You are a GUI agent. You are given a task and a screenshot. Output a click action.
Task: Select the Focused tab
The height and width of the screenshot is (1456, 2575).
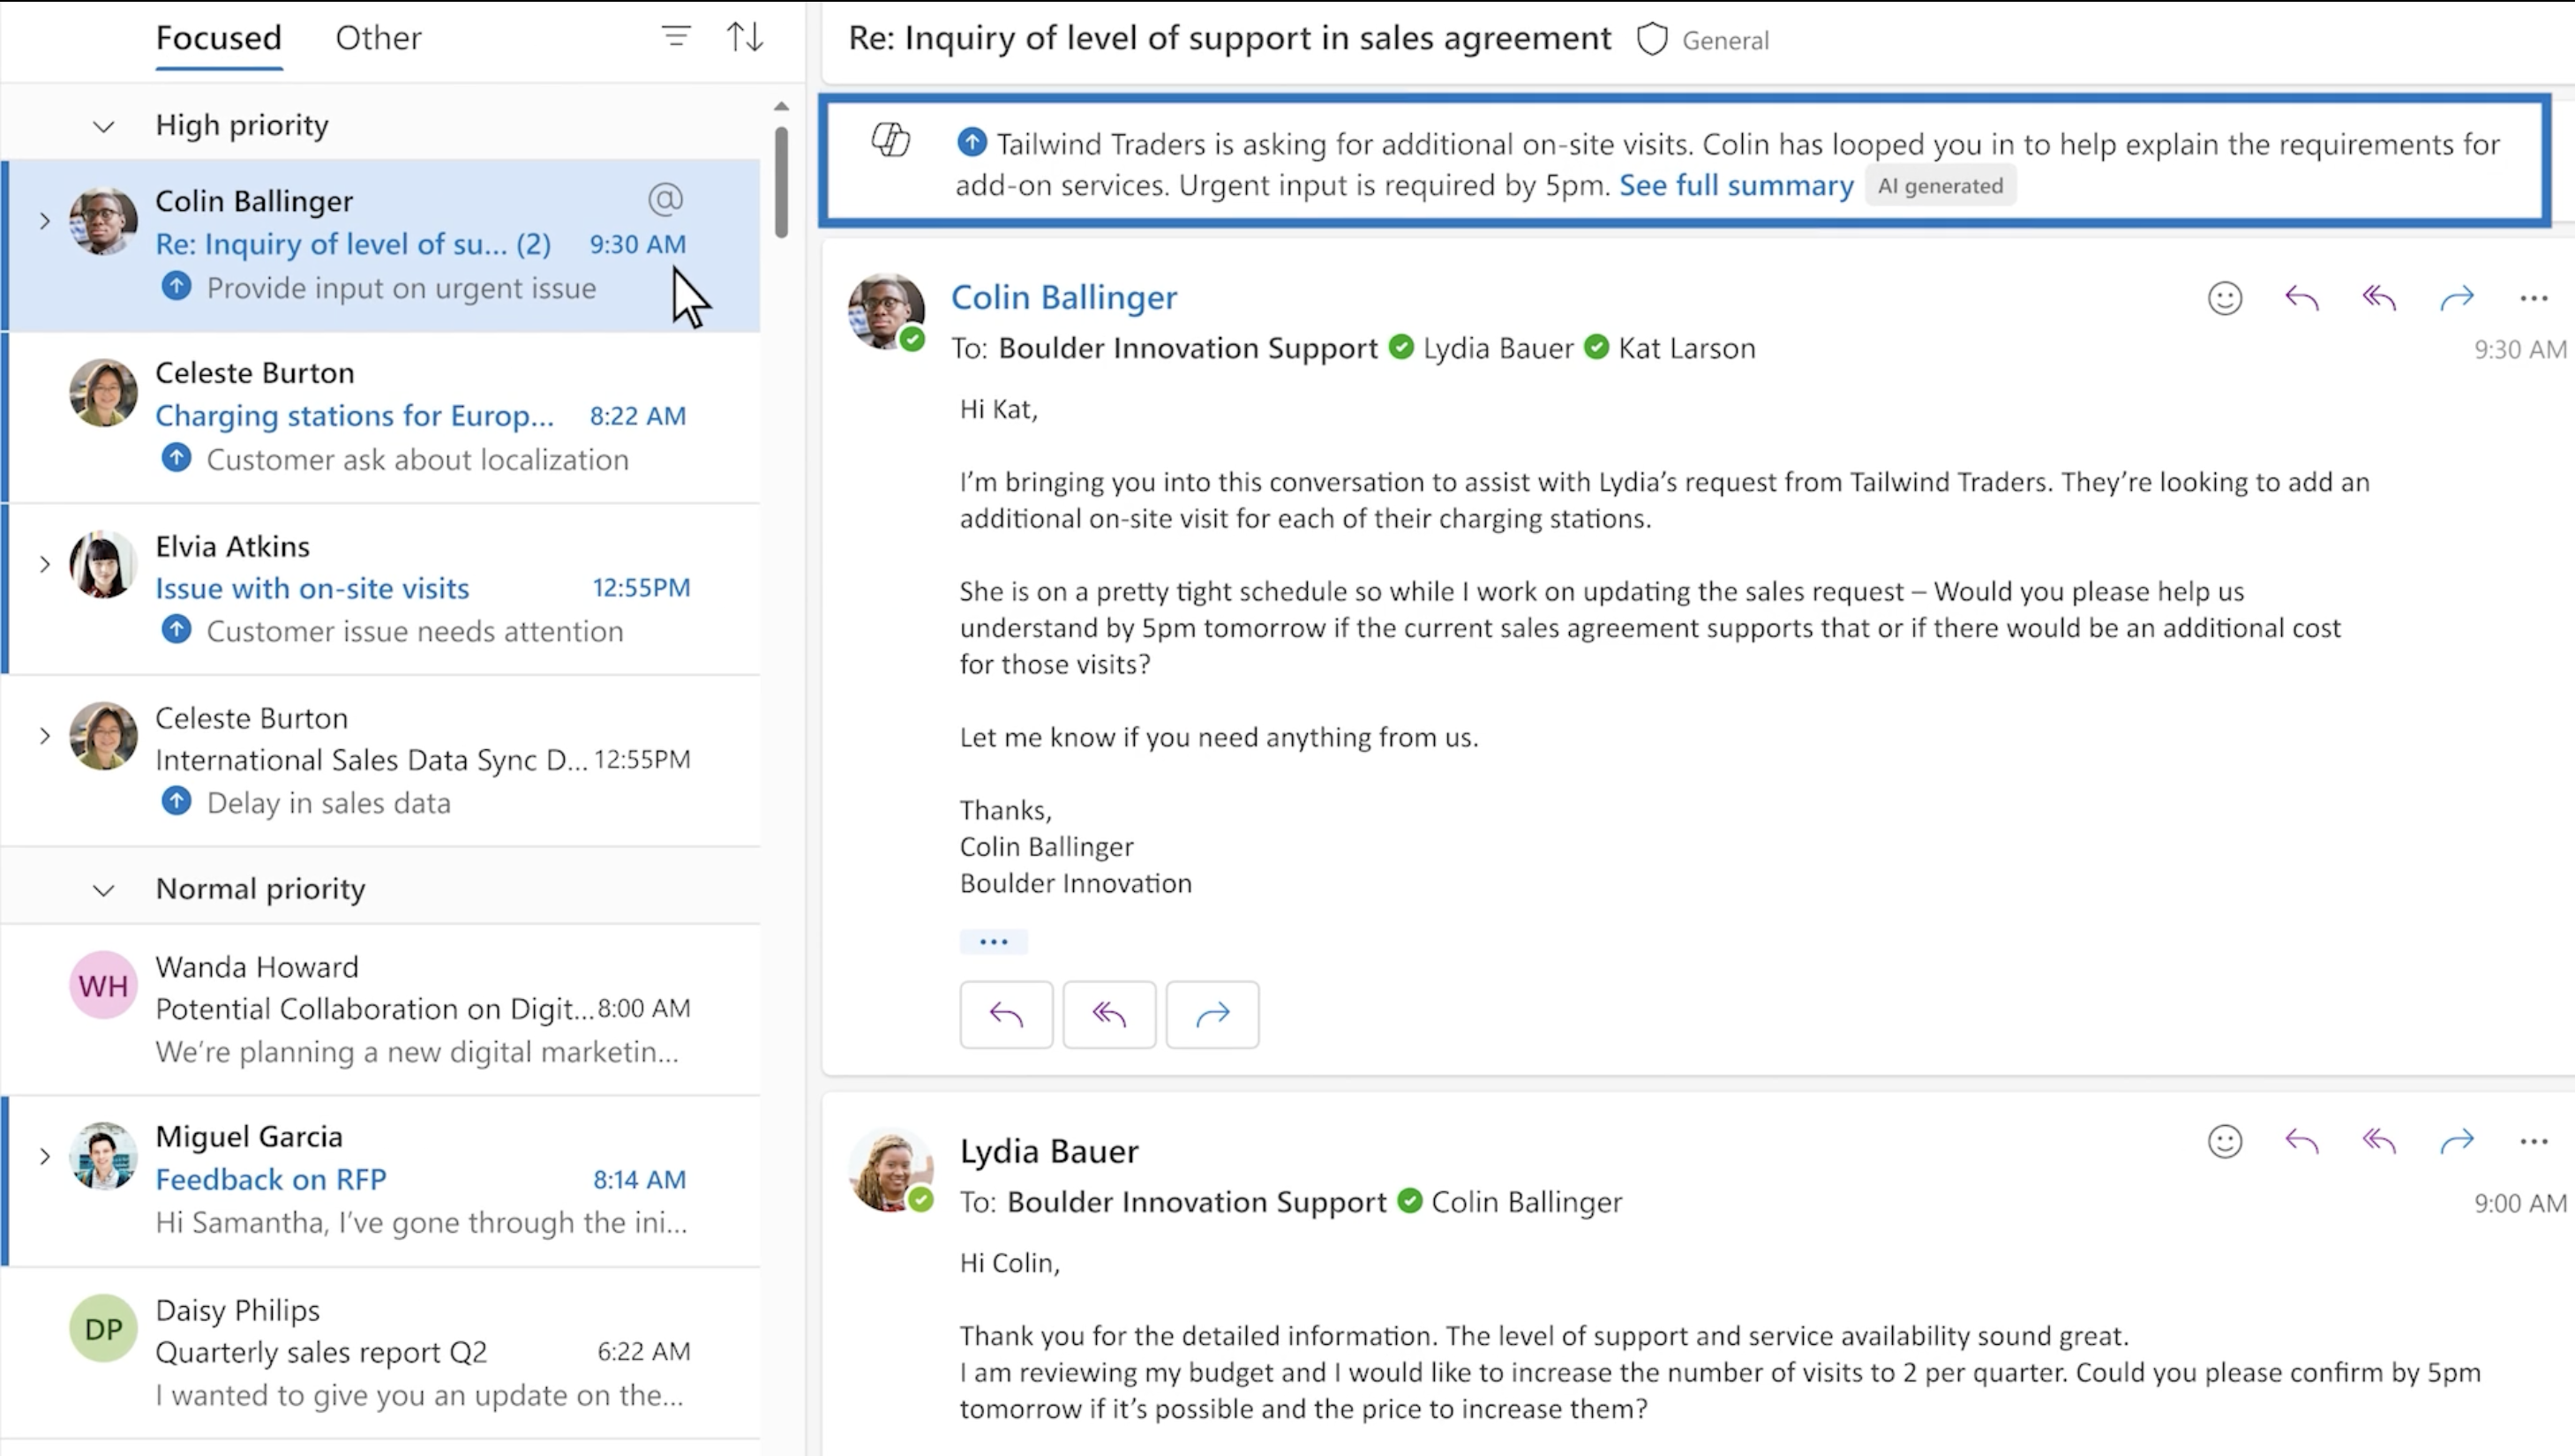[x=218, y=38]
